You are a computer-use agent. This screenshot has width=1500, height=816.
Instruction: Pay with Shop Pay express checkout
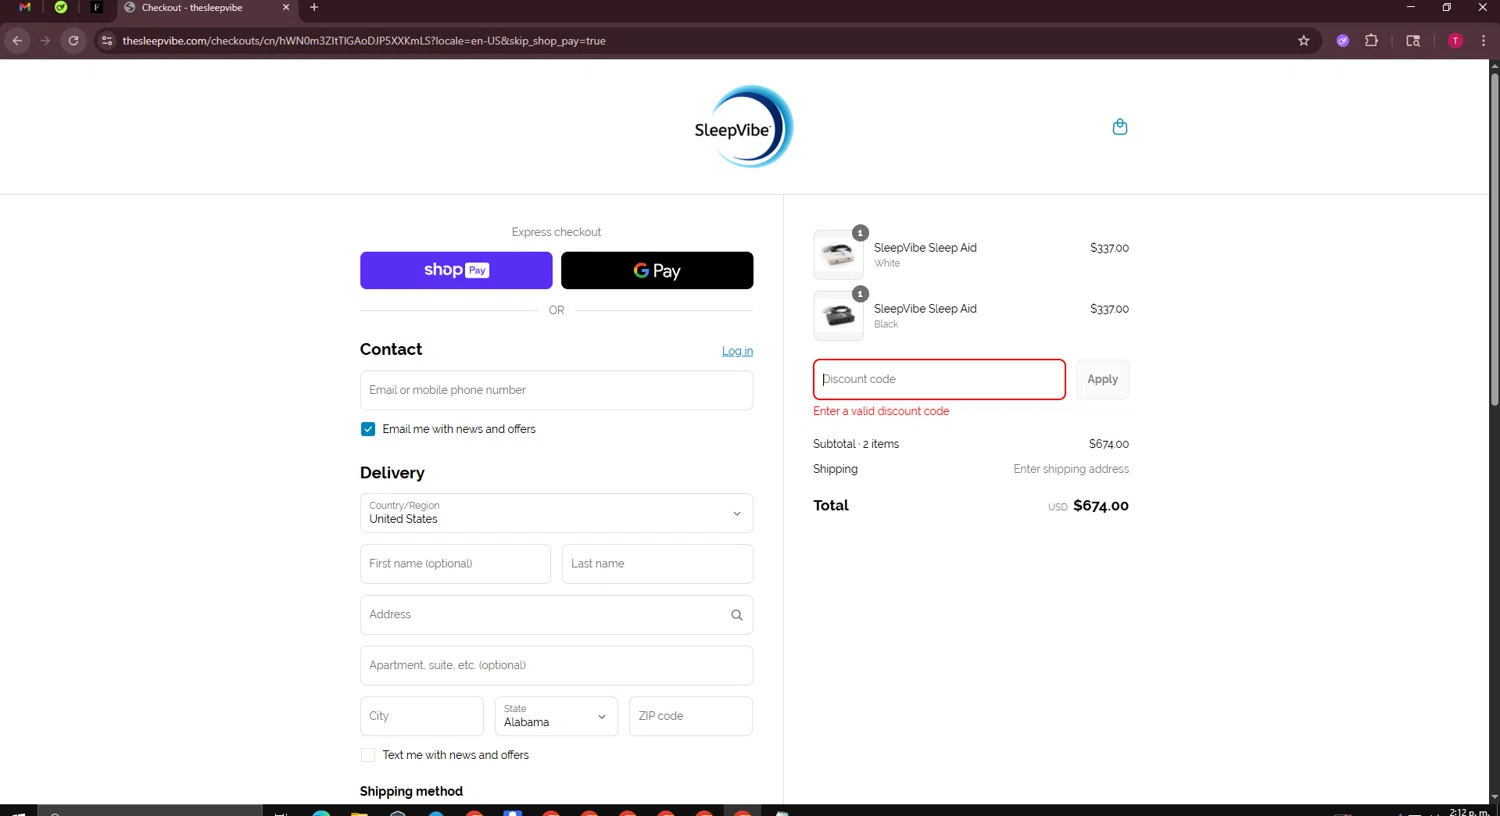coord(456,270)
